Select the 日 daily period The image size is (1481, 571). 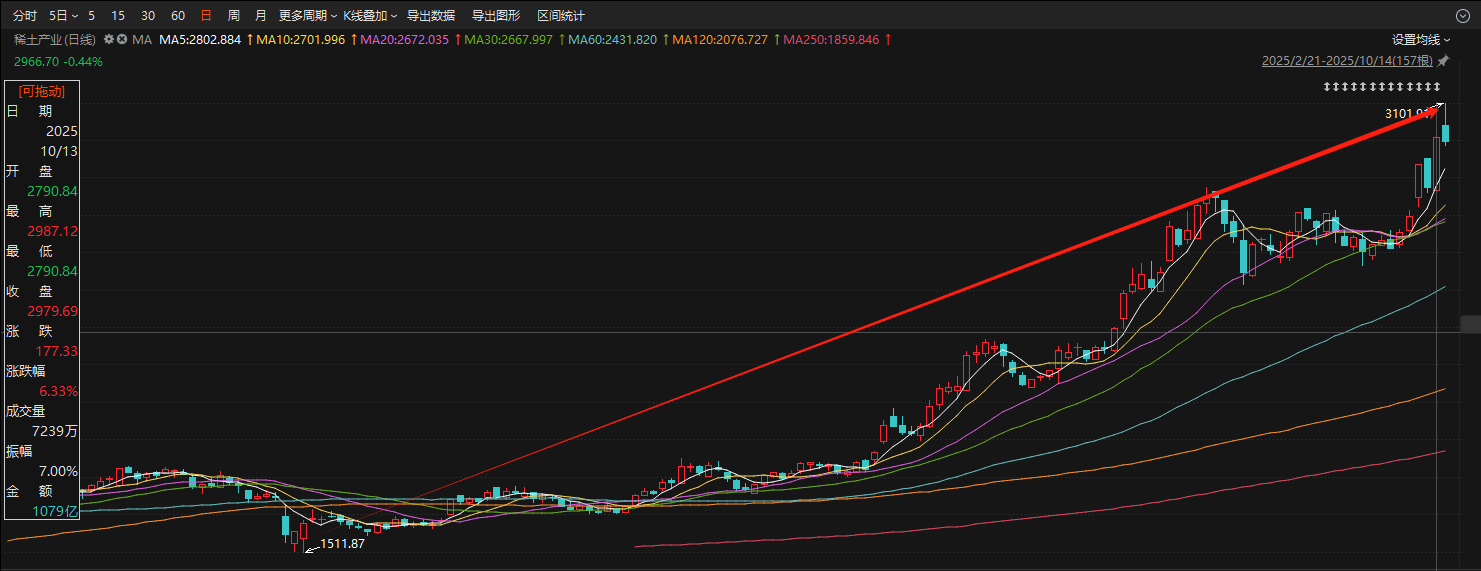click(206, 16)
